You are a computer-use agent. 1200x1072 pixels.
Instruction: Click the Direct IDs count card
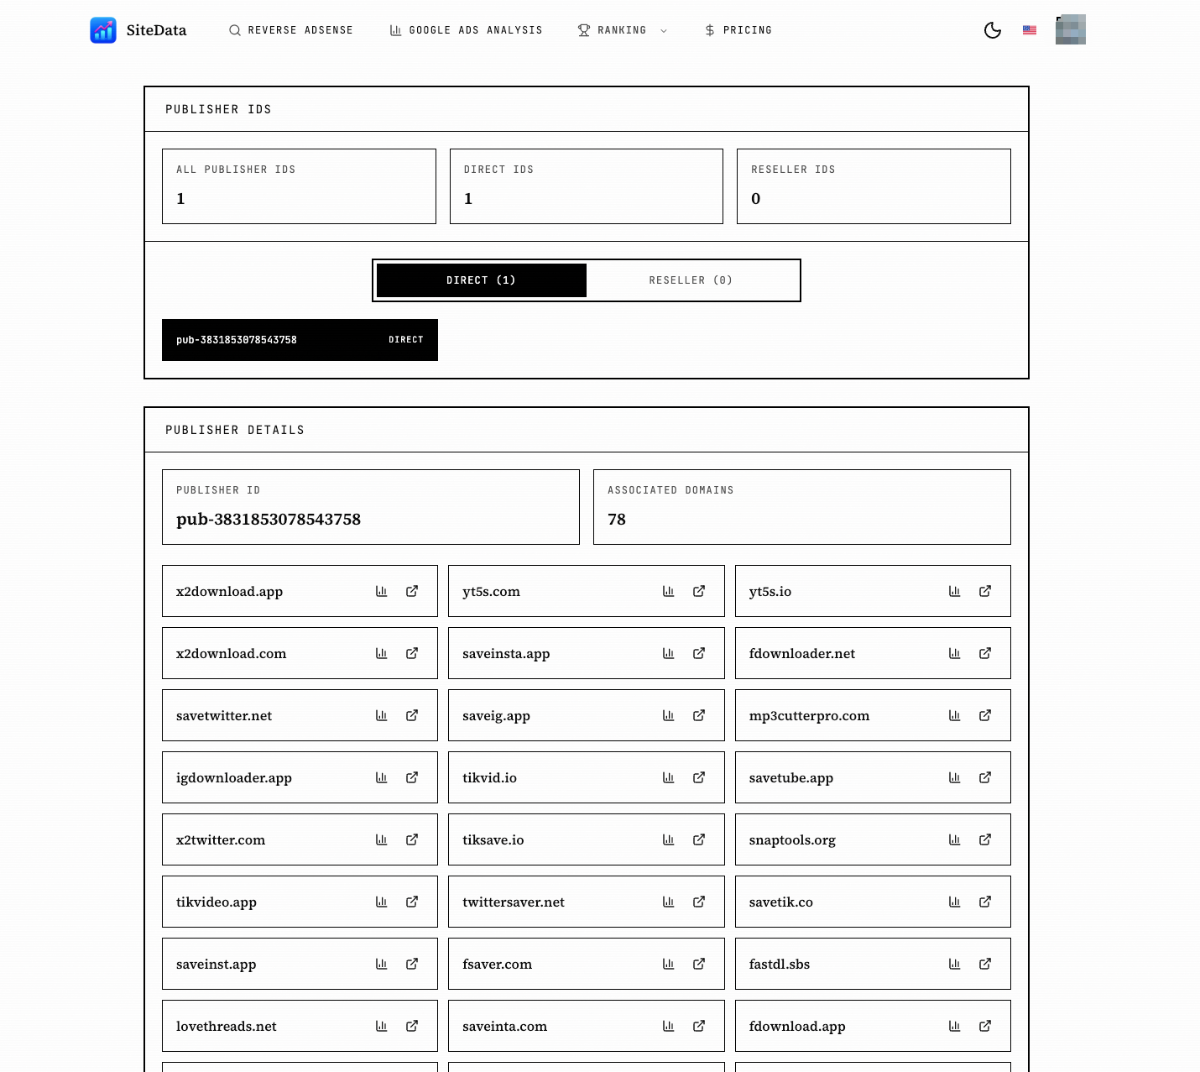tap(586, 186)
